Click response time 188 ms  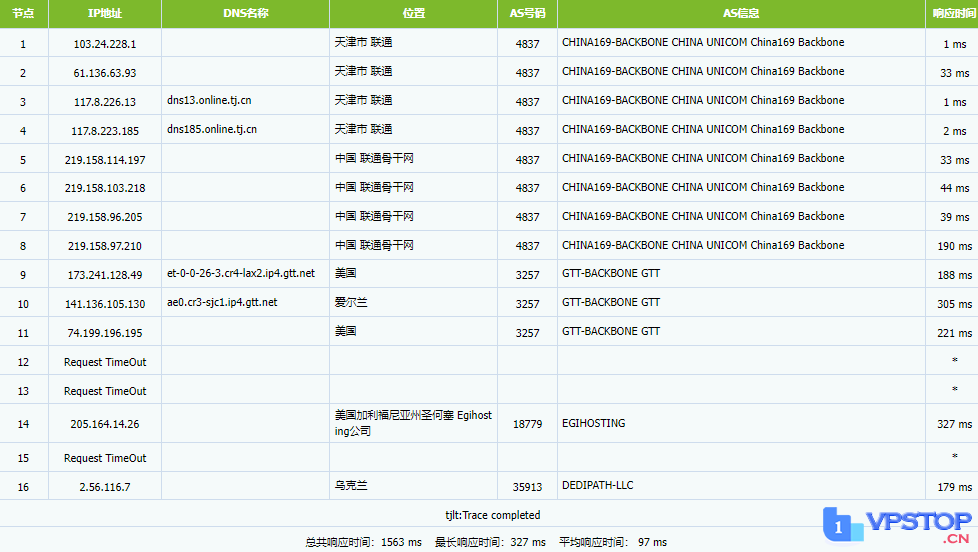[x=954, y=275]
